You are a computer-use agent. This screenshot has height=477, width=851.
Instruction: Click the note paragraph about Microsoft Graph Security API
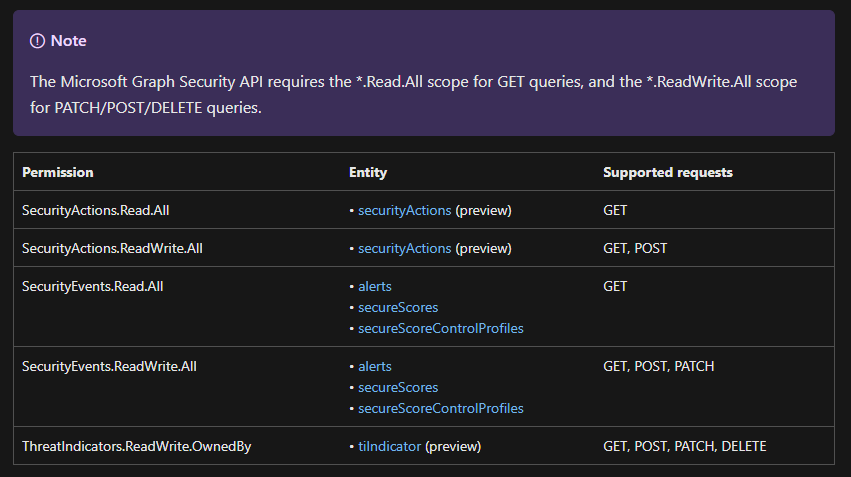pos(414,94)
